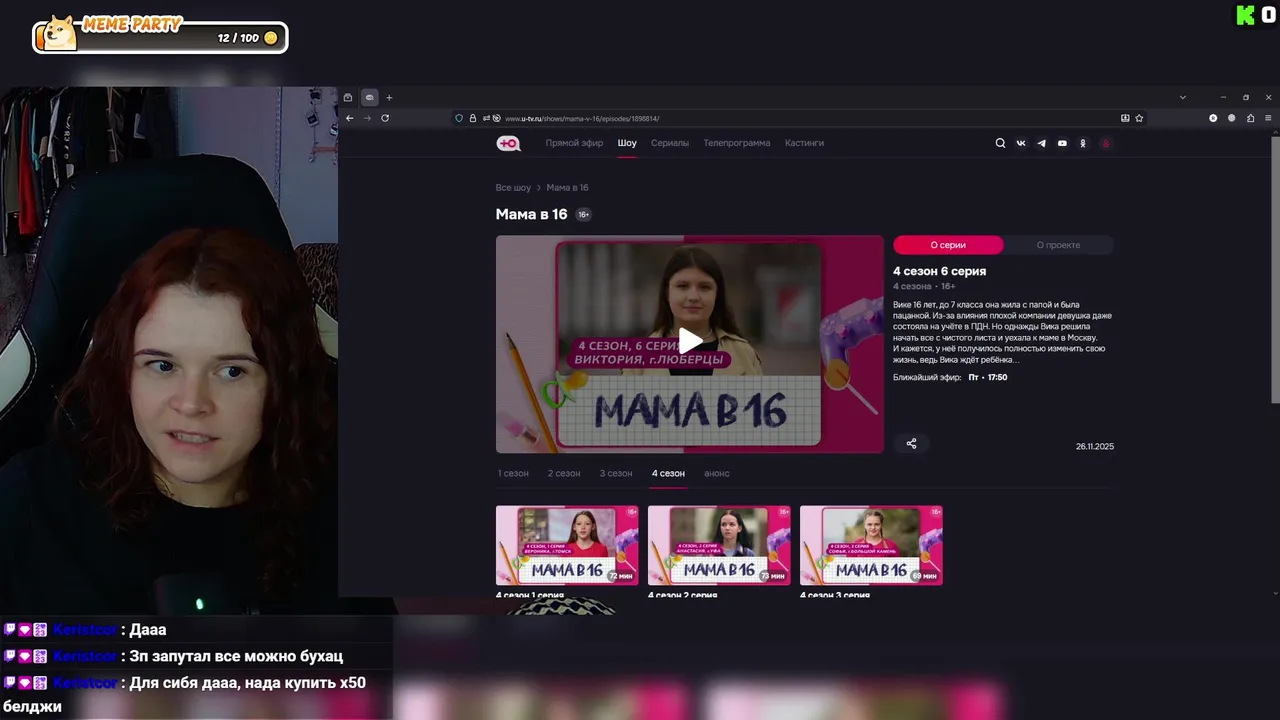Click the Kick logo in the stream overlay
This screenshot has height=720, width=1280.
pyautogui.click(x=1245, y=15)
